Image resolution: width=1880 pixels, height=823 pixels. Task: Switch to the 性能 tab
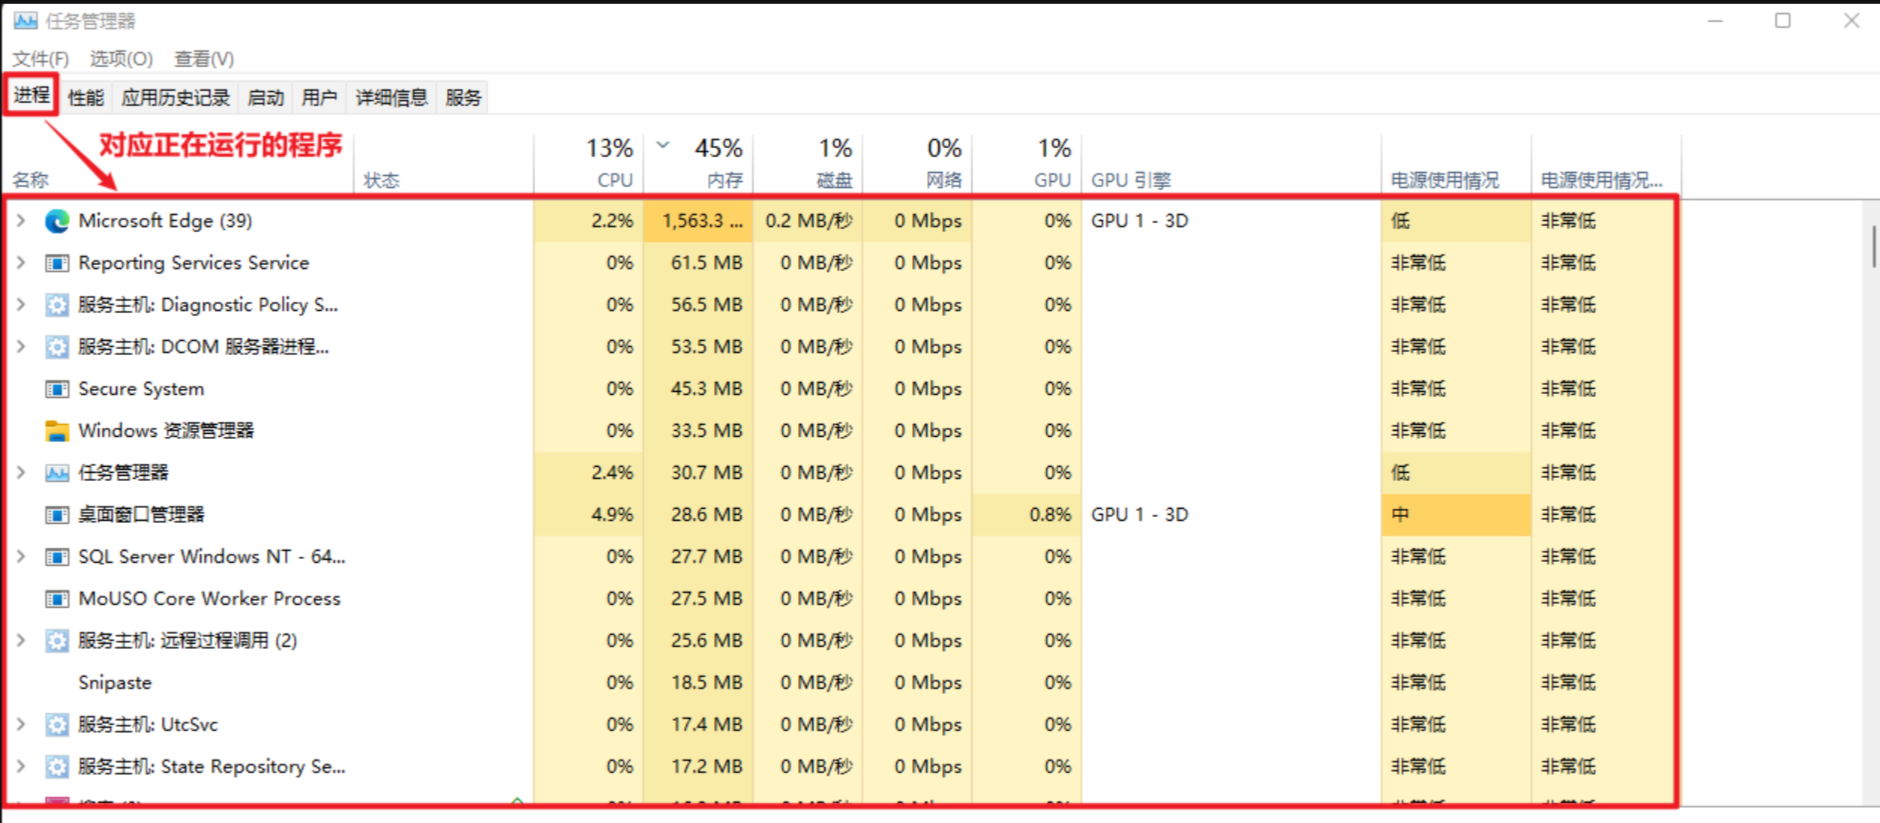tap(86, 97)
